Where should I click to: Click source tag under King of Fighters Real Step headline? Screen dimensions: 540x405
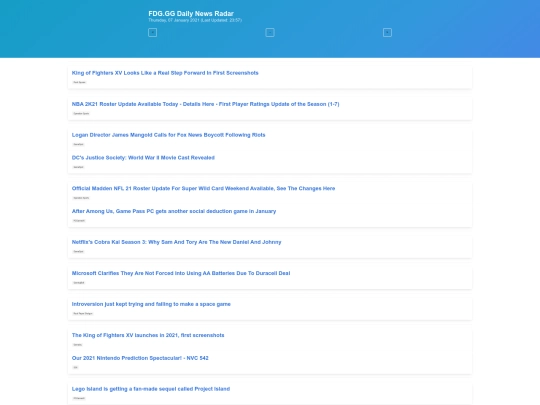[x=80, y=82]
